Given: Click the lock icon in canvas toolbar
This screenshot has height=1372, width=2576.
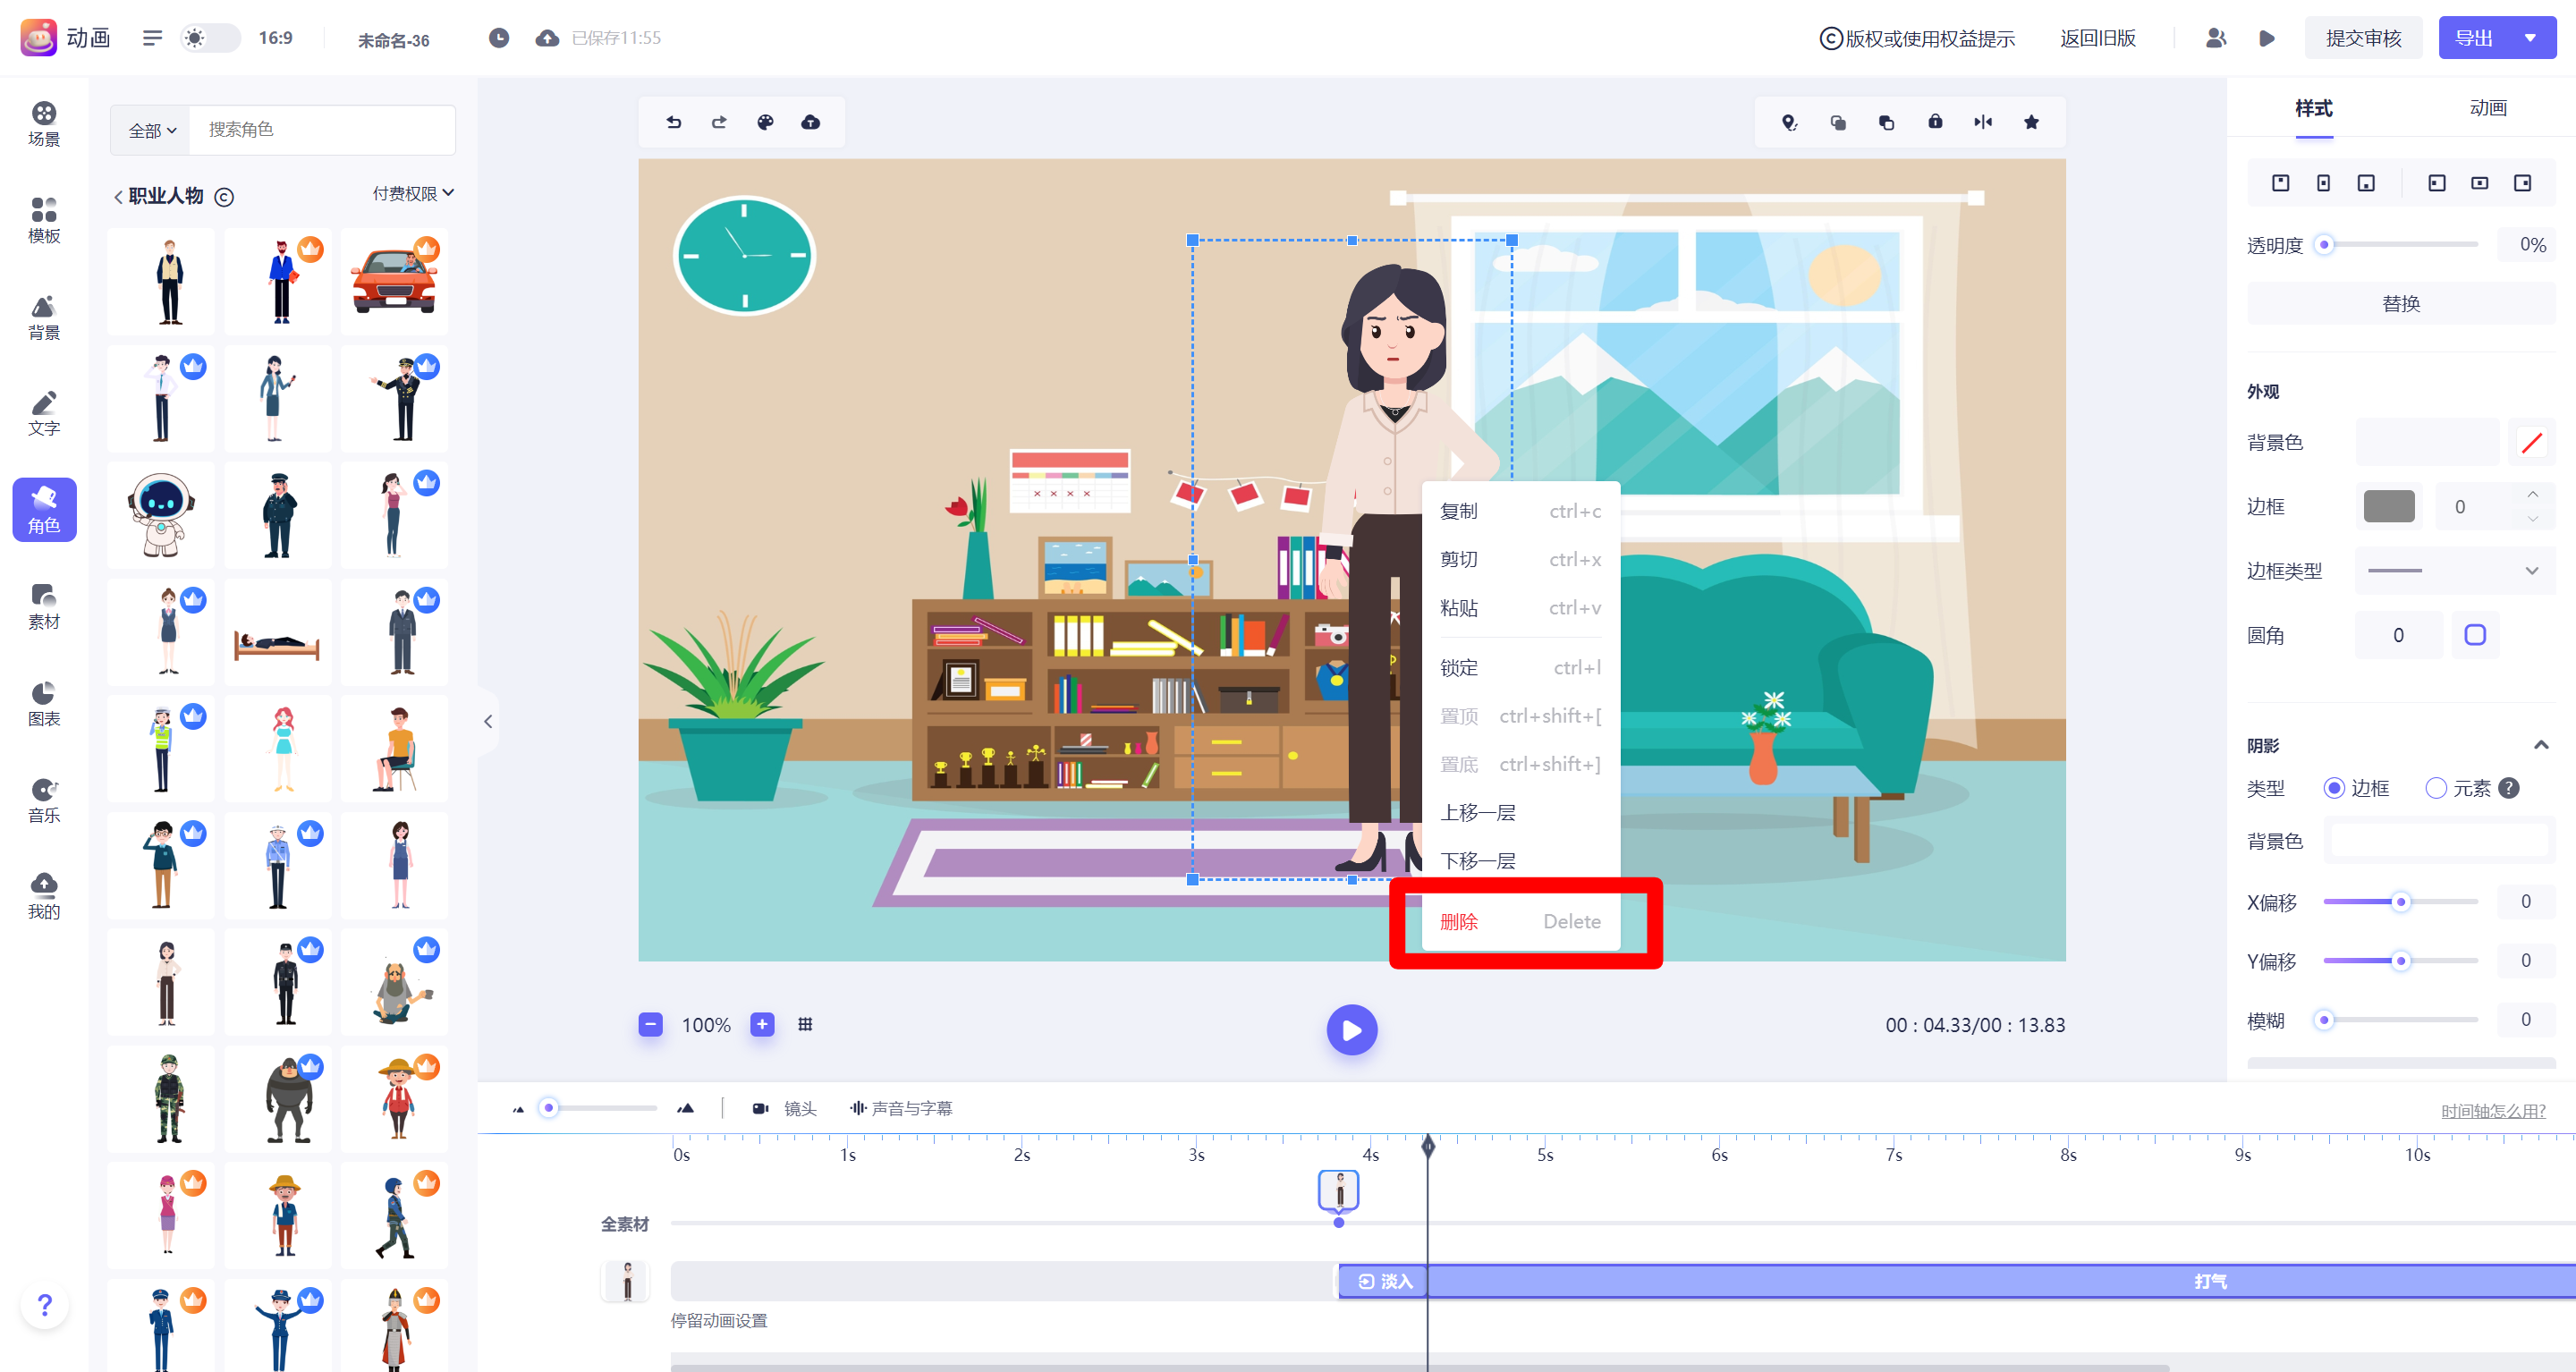Looking at the screenshot, I should [1935, 122].
